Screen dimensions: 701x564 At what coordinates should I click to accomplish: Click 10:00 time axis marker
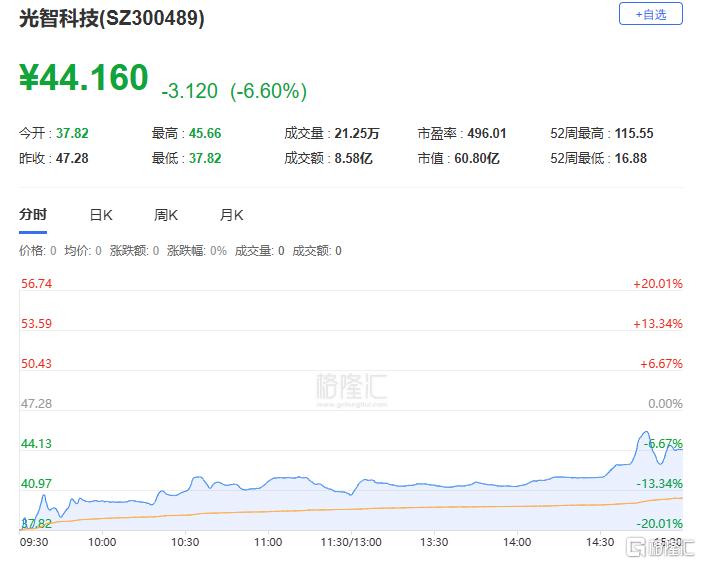[x=102, y=542]
